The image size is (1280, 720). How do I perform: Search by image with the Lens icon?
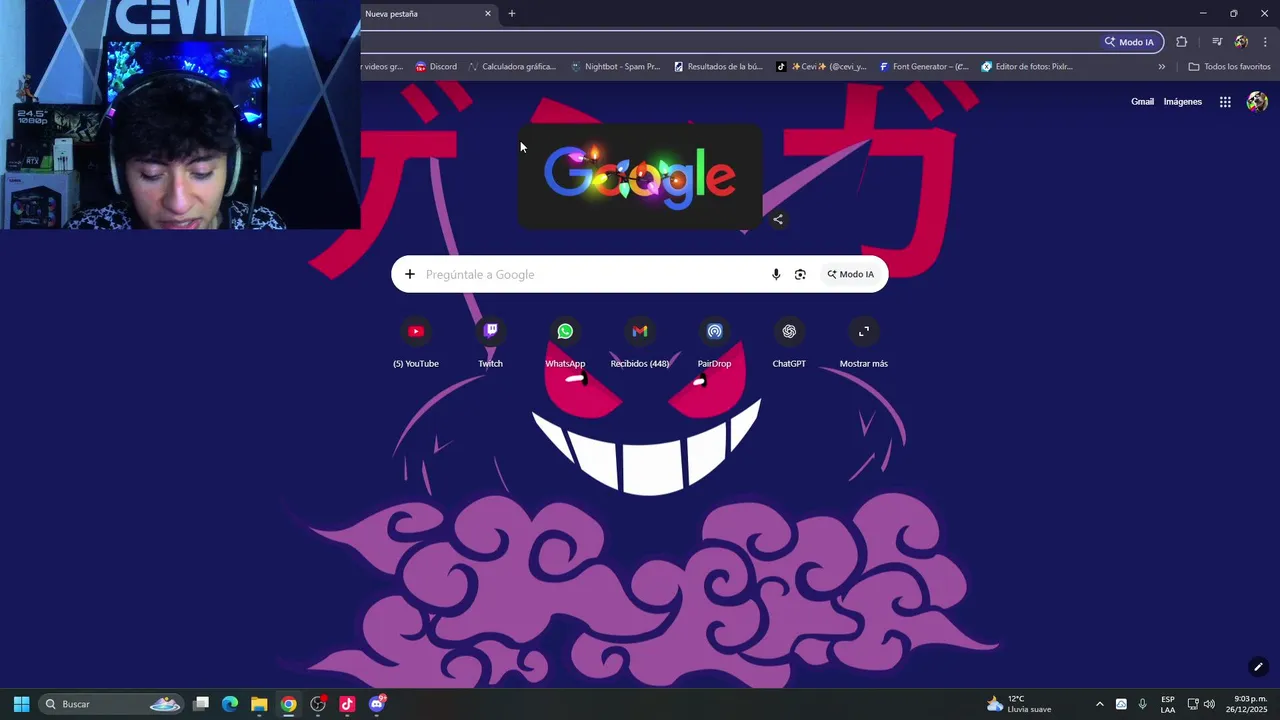pyautogui.click(x=800, y=274)
